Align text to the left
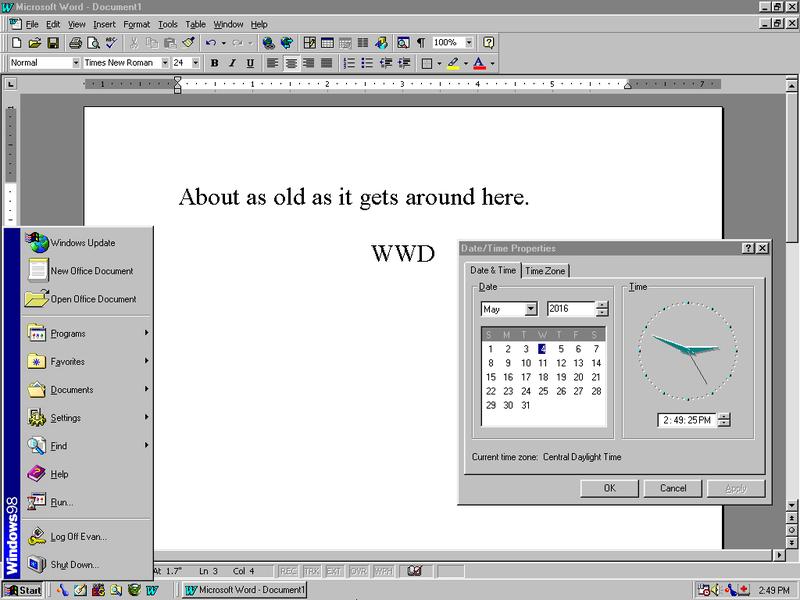This screenshot has height=600, width=800. pos(272,63)
